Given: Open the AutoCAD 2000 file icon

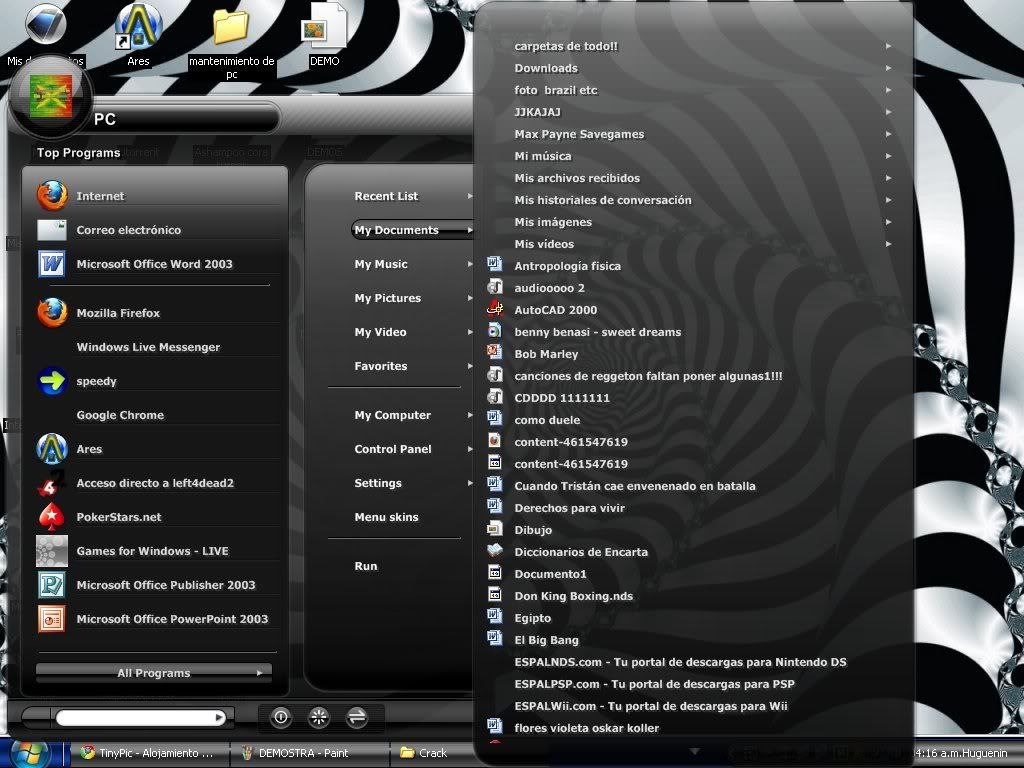Looking at the screenshot, I should click(495, 310).
